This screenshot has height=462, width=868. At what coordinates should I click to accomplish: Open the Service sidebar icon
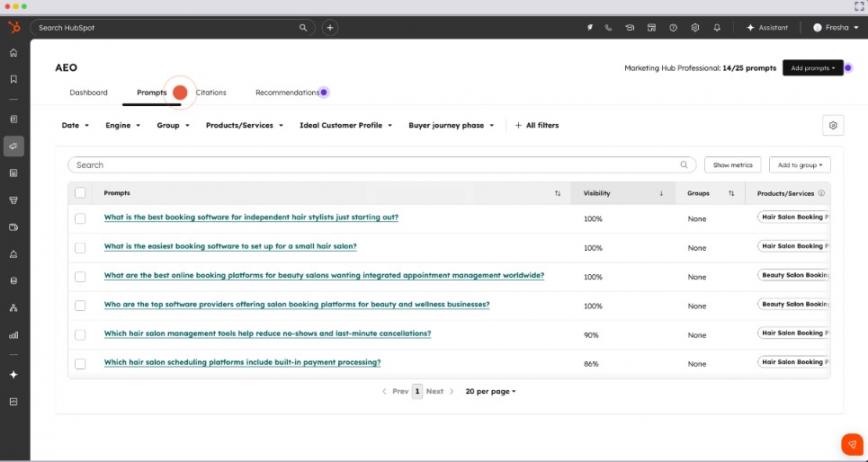pos(14,254)
